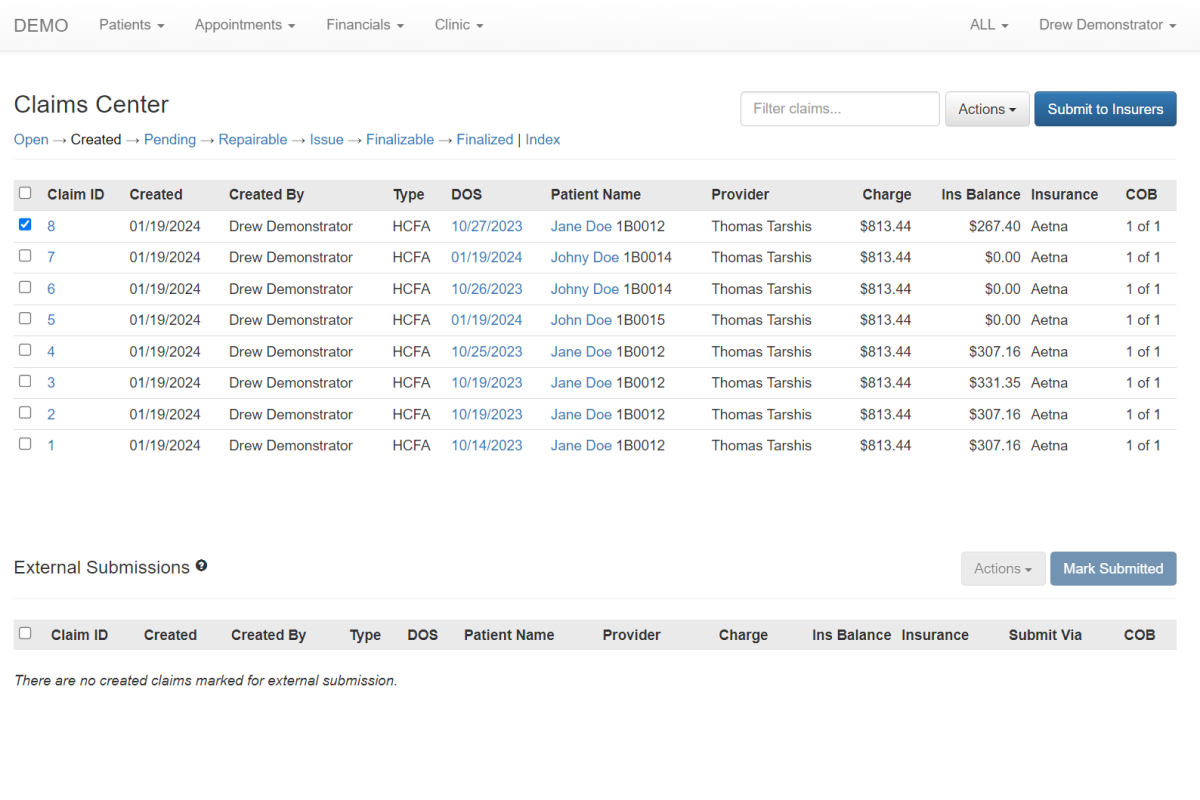Viewport: 1200px width, 800px height.
Task: Open the Clinic menu
Action: pos(458,24)
